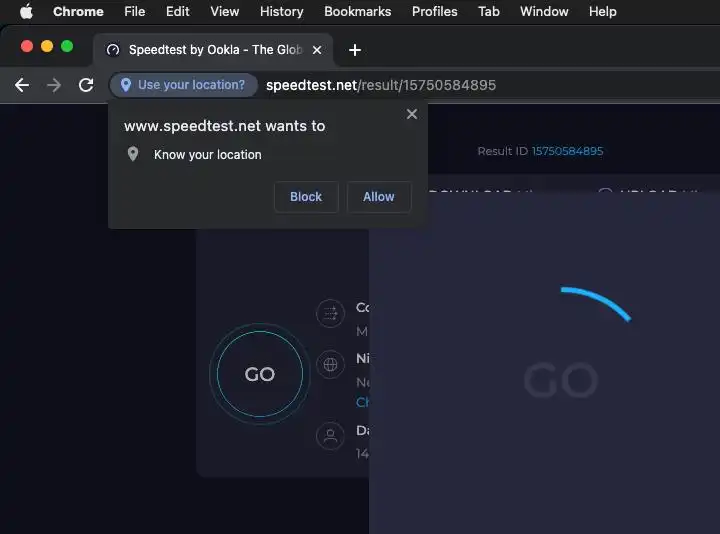Close the Speedtest by Ookla tab

pos(317,50)
